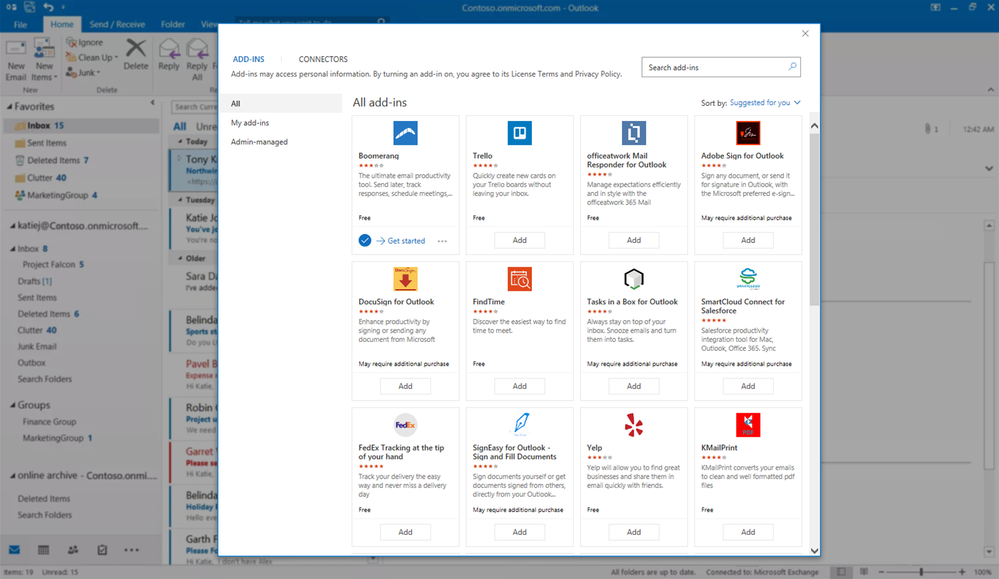Collapse the online archive folder tree
Screen dimensions: 999x579
[x=13, y=476]
